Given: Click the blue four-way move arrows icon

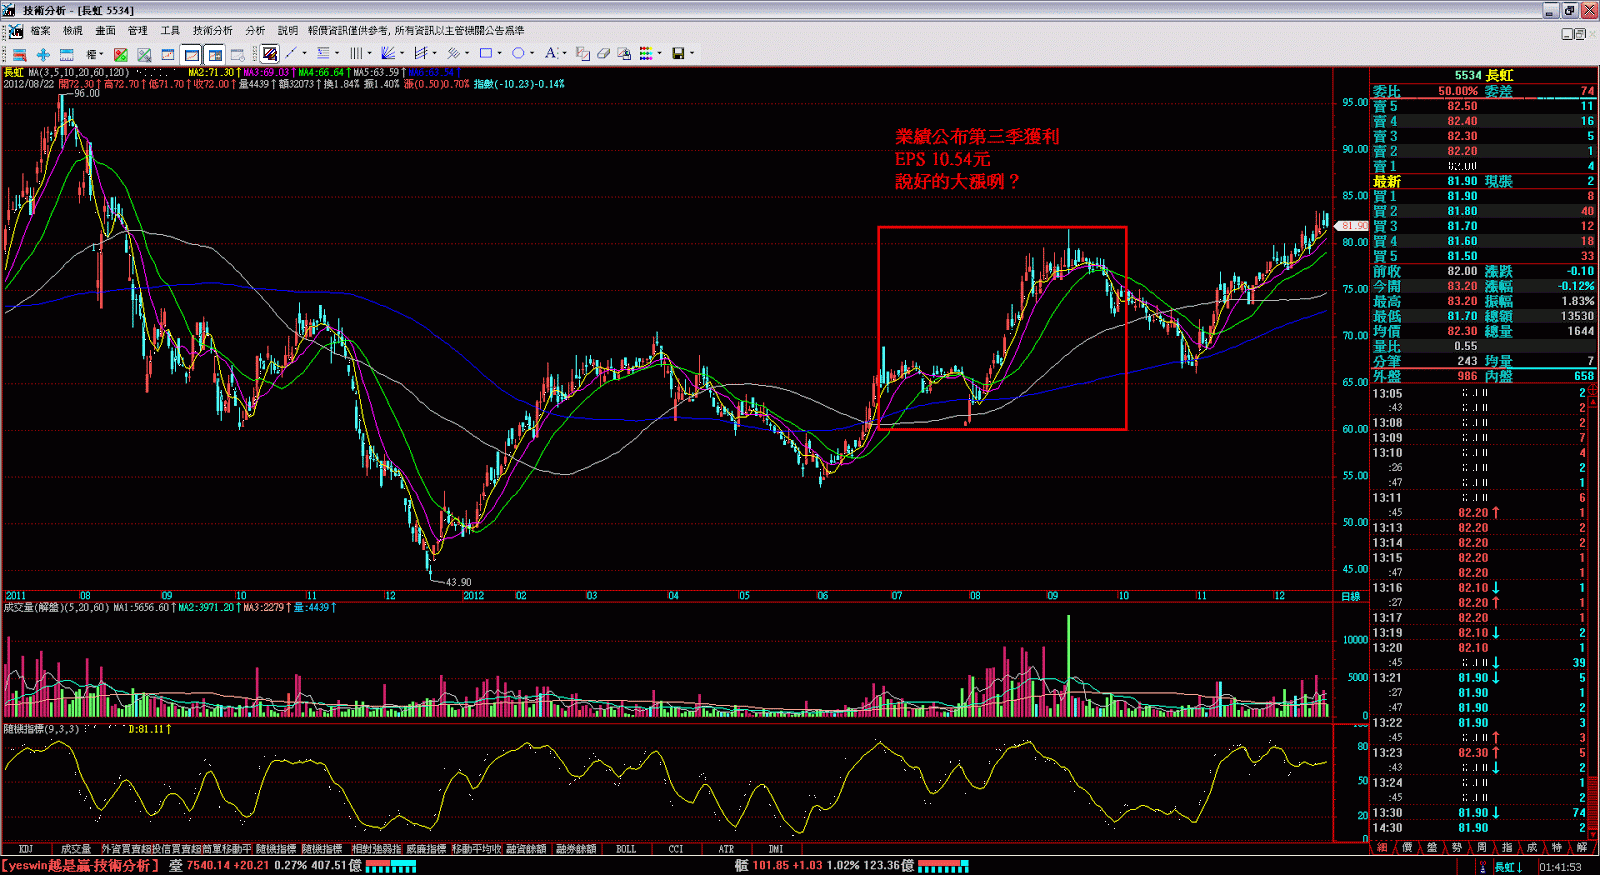Looking at the screenshot, I should [43, 54].
